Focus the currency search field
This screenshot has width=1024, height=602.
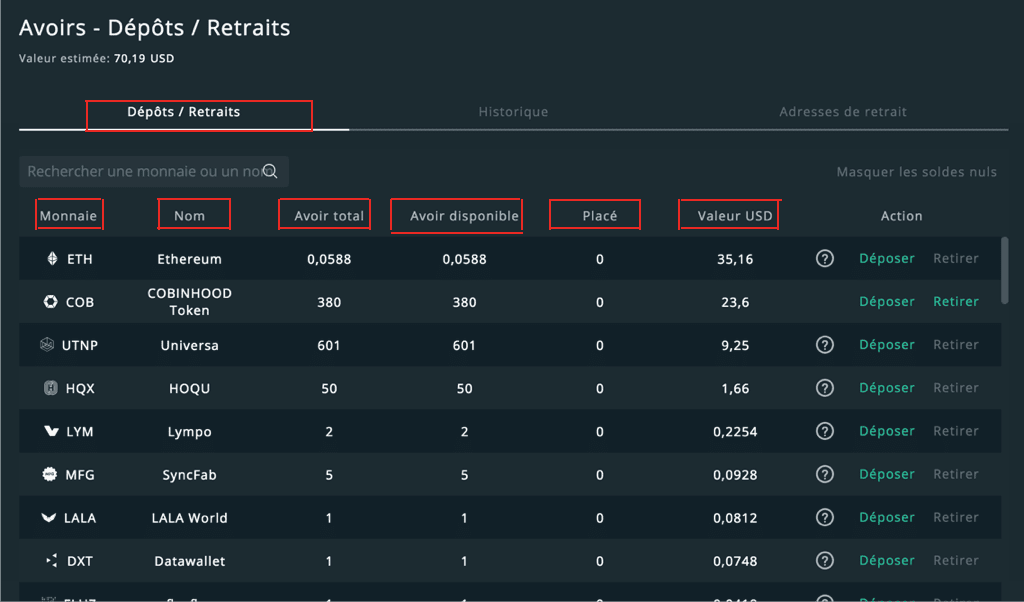point(154,172)
